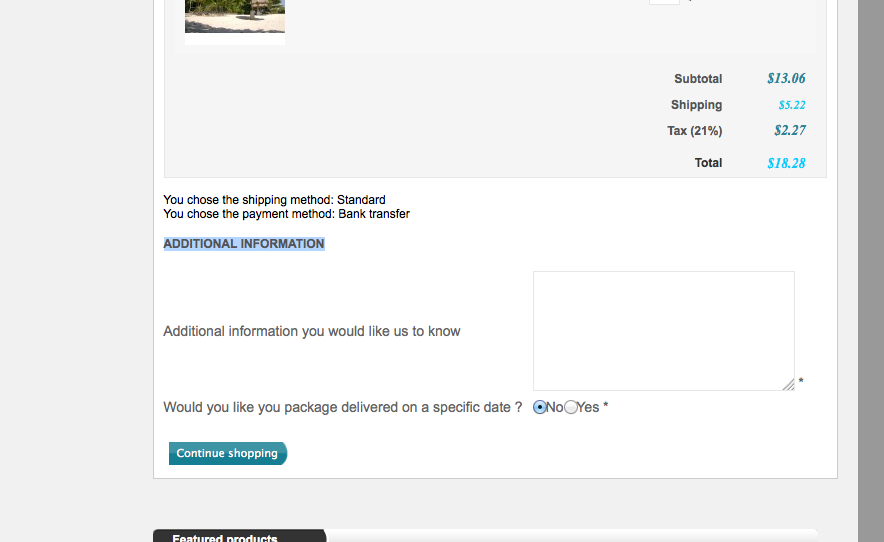
Task: Click the $2.27 tax amount
Action: 789,131
